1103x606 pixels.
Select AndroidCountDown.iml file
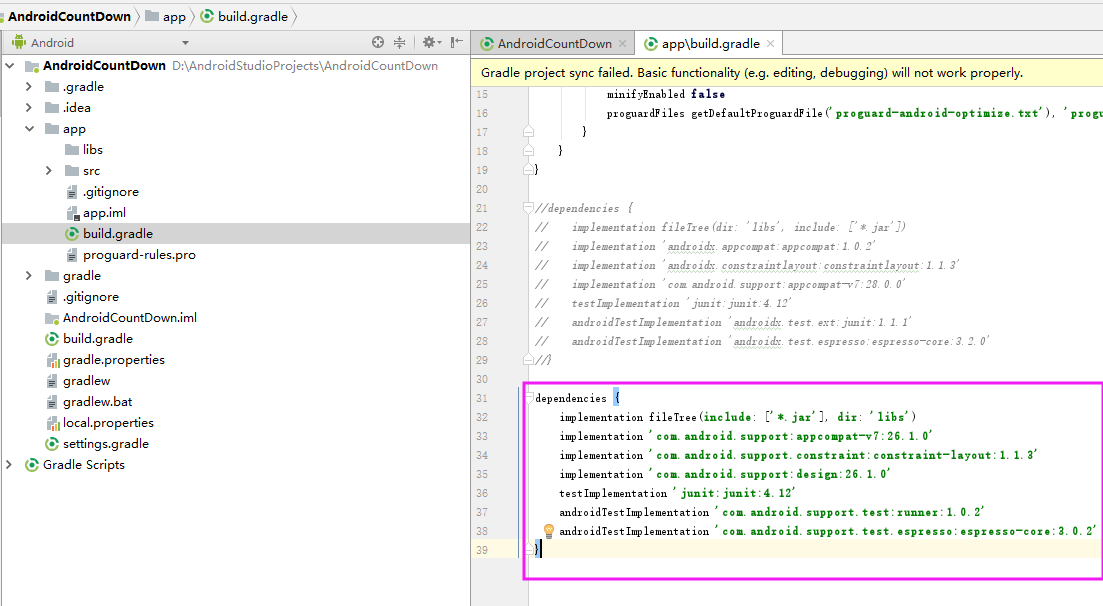[129, 317]
